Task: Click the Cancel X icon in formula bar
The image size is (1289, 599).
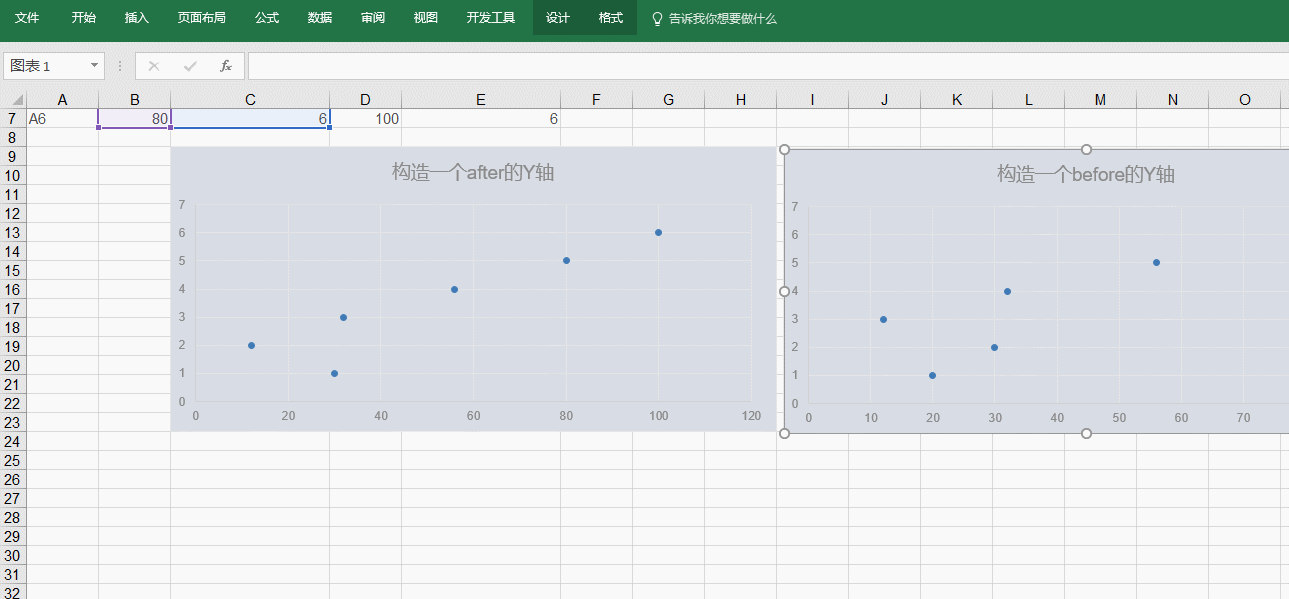Action: coord(153,66)
